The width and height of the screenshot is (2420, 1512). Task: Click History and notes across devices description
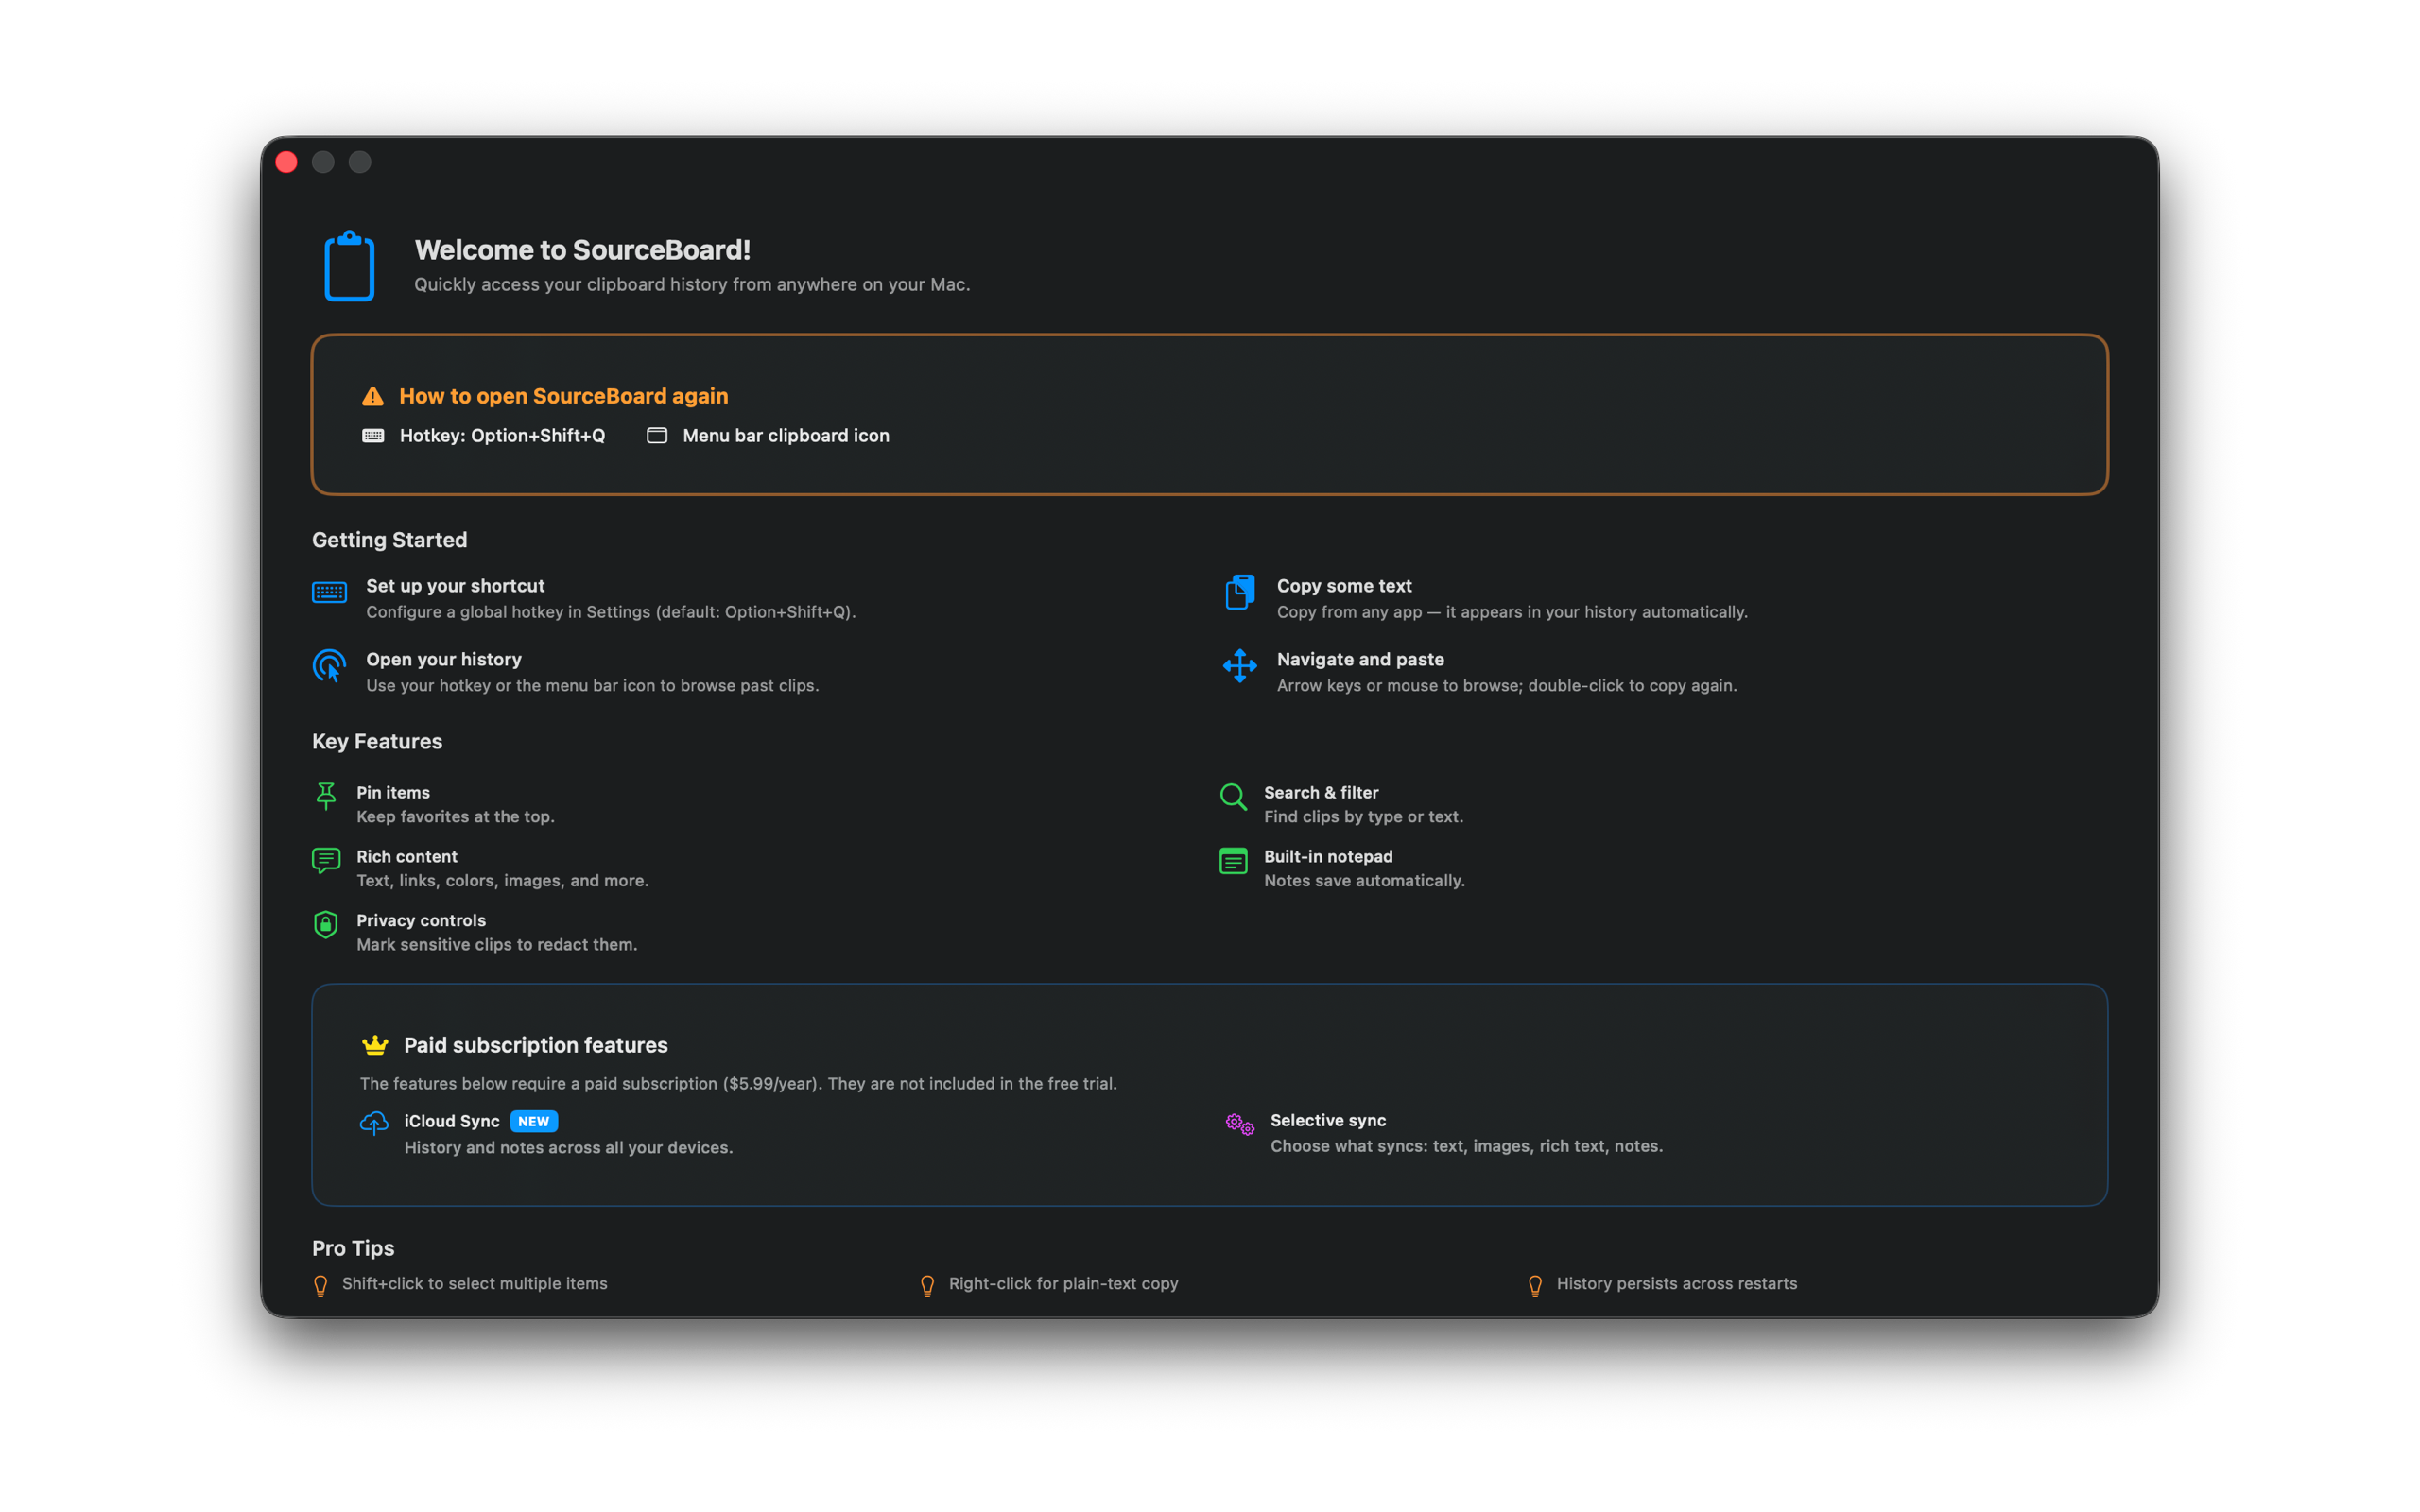pyautogui.click(x=568, y=1147)
